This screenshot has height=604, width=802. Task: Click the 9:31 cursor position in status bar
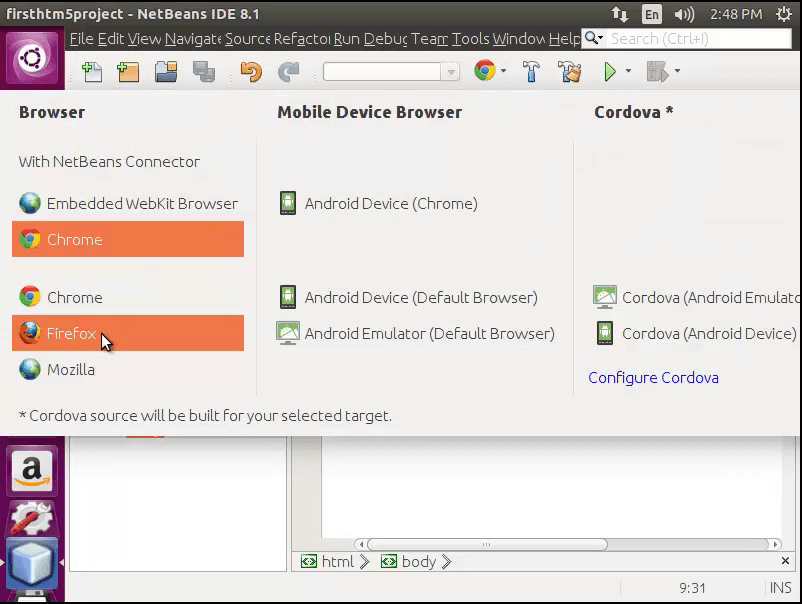[x=692, y=588]
